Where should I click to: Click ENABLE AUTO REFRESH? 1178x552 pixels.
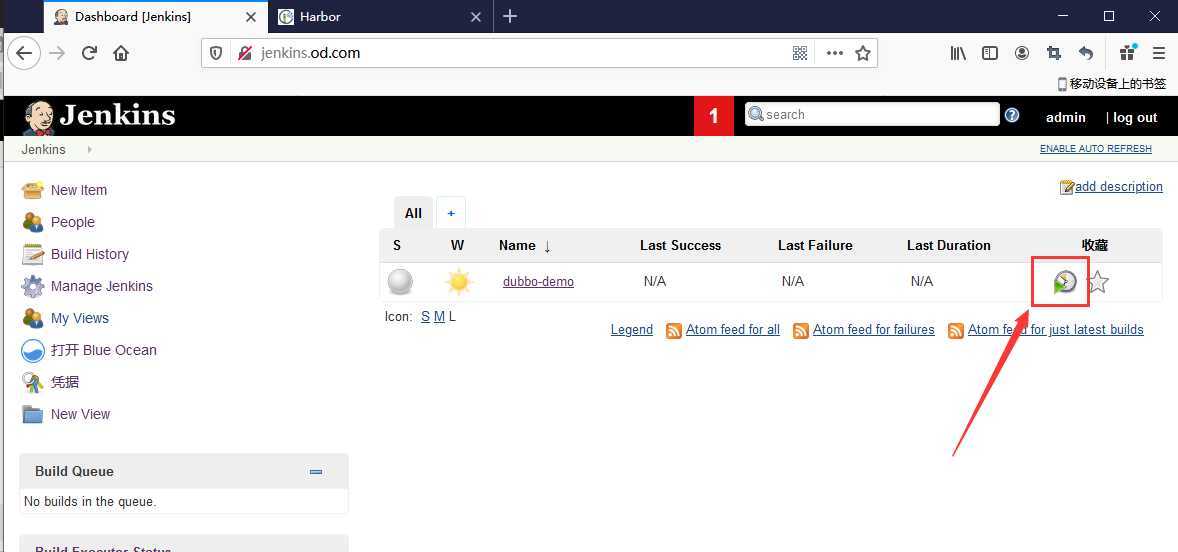pos(1095,149)
